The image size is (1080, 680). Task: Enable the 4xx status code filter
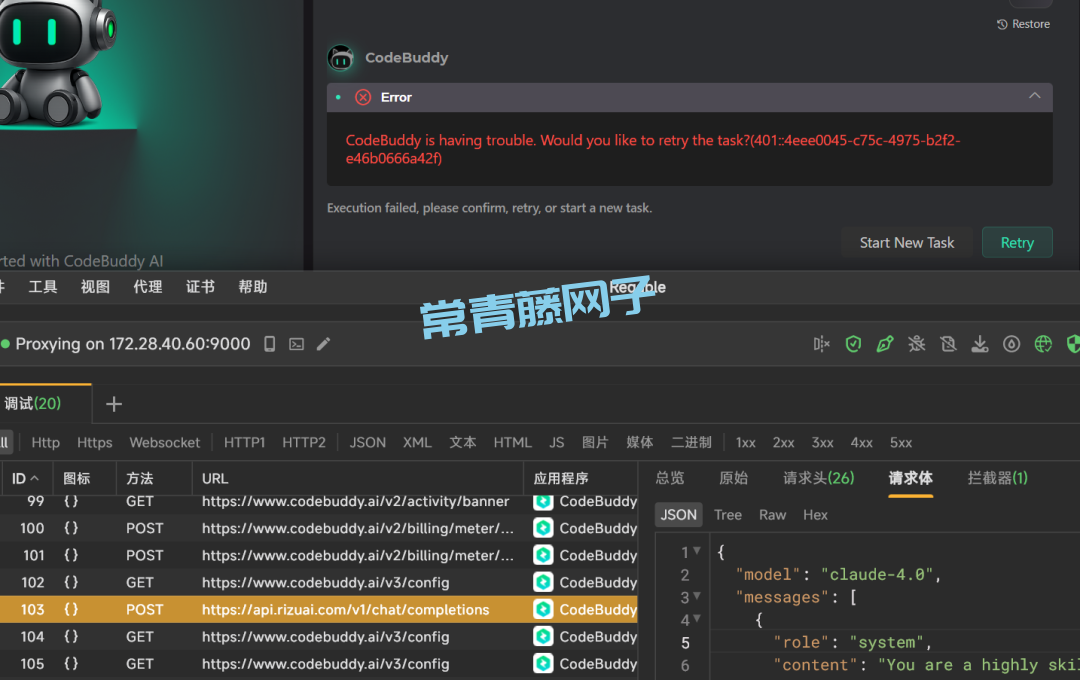861,442
